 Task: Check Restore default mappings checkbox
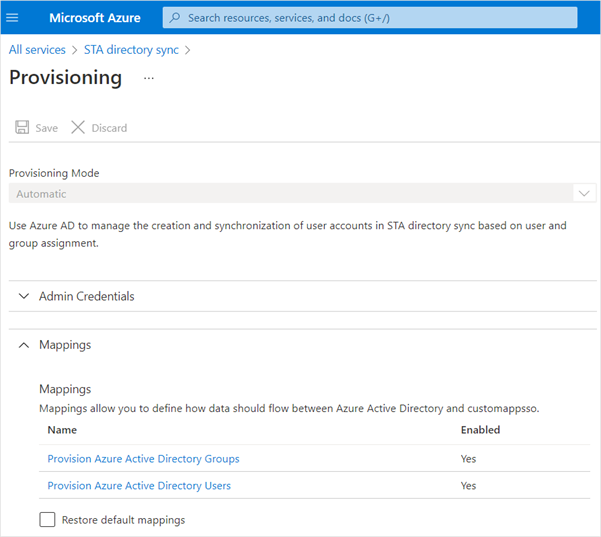click(47, 520)
